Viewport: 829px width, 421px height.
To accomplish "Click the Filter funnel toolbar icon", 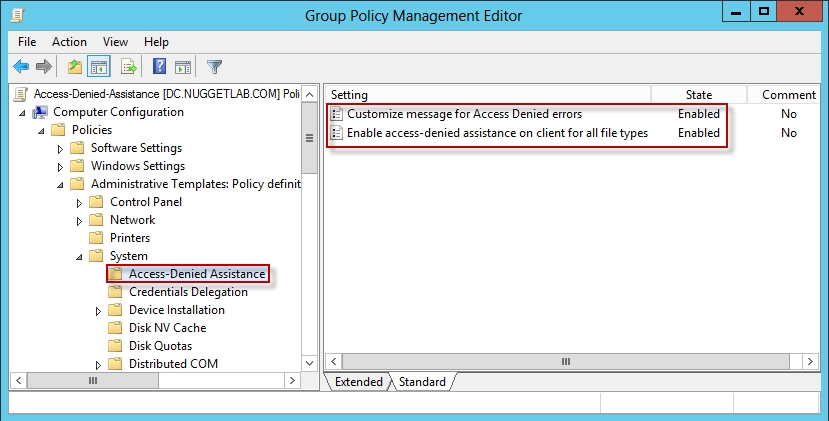I will (214, 67).
